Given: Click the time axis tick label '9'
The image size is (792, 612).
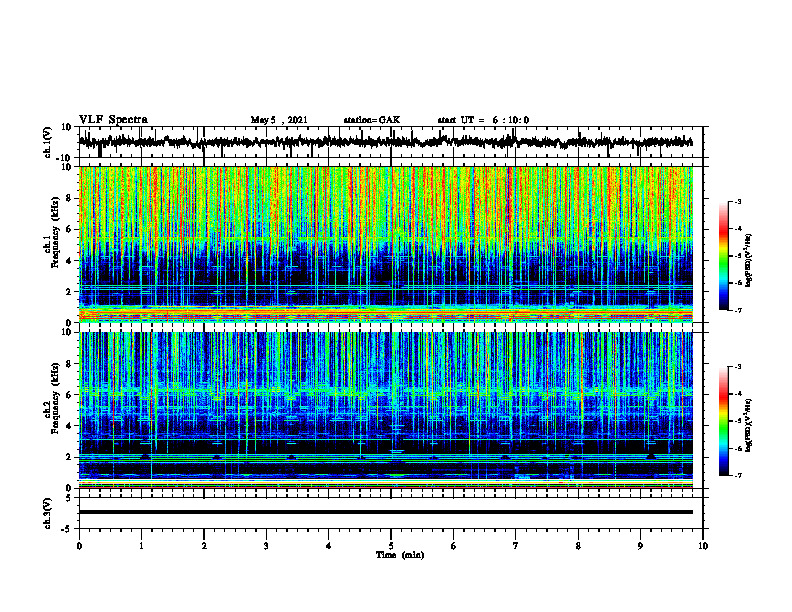Looking at the screenshot, I should click(x=640, y=546).
